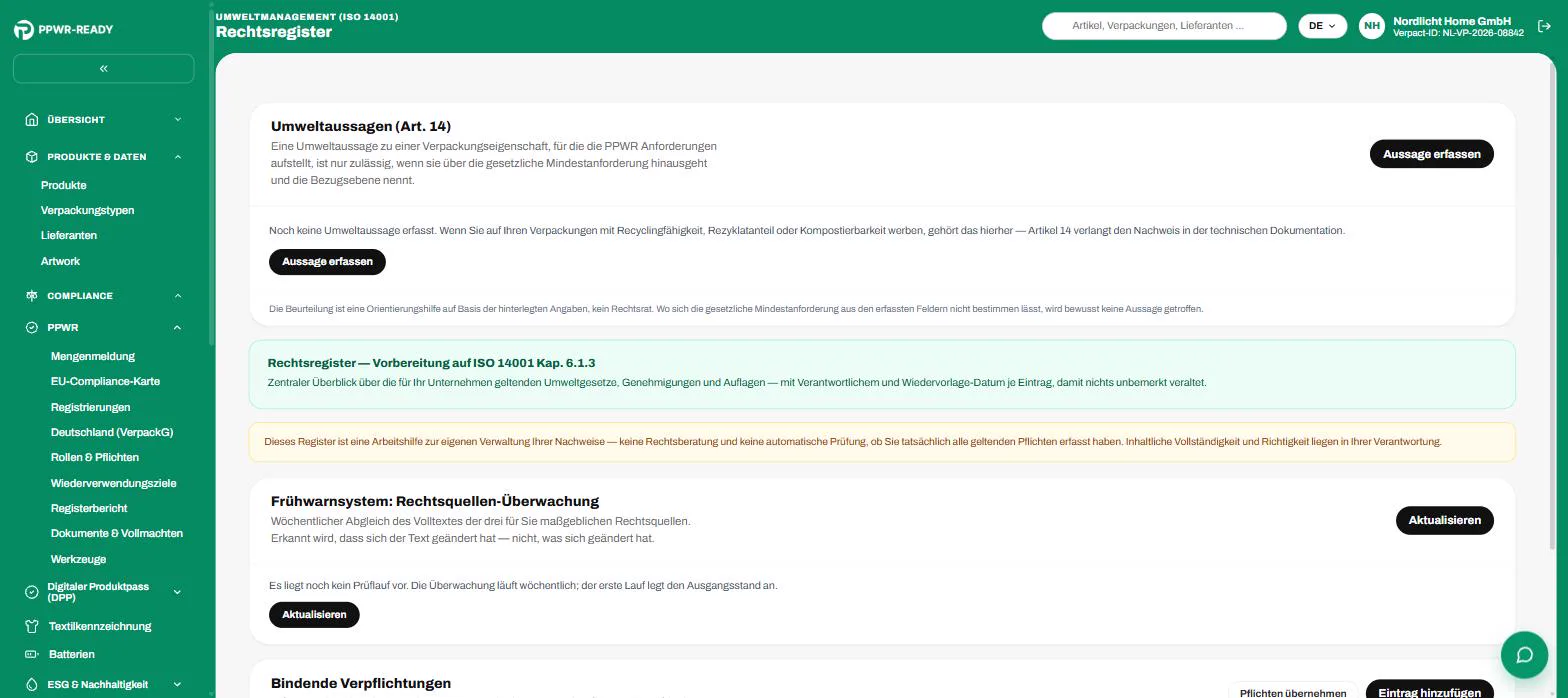This screenshot has height=698, width=1568.
Task: Open Registerbericht in the sidebar
Action: pos(89,508)
